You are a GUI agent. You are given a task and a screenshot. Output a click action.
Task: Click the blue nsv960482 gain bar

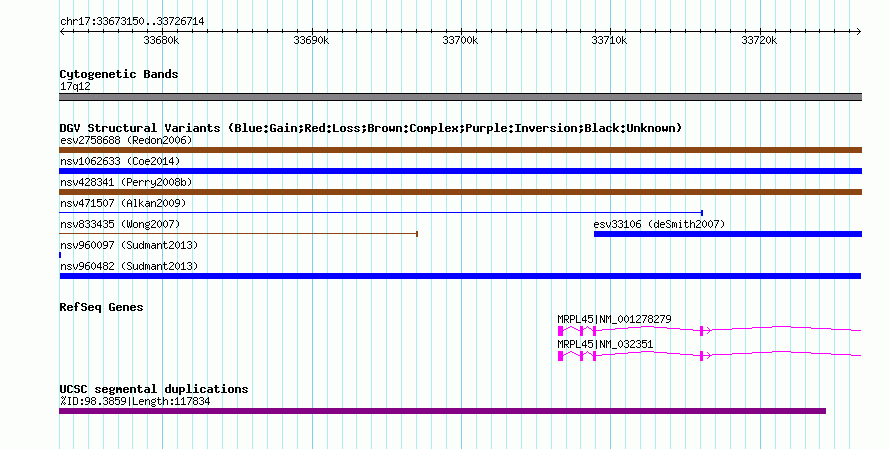460,276
